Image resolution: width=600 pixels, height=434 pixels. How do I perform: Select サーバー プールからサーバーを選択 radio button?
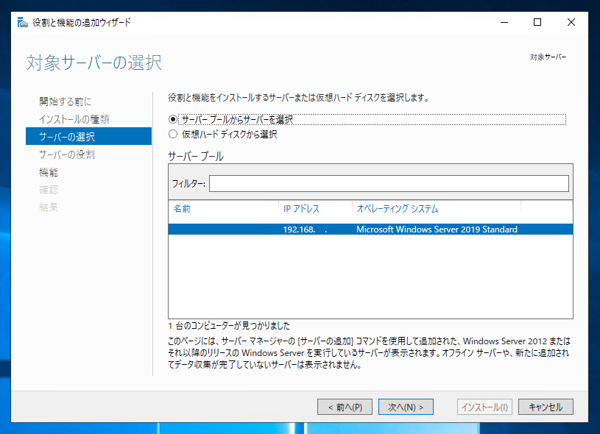pyautogui.click(x=173, y=120)
